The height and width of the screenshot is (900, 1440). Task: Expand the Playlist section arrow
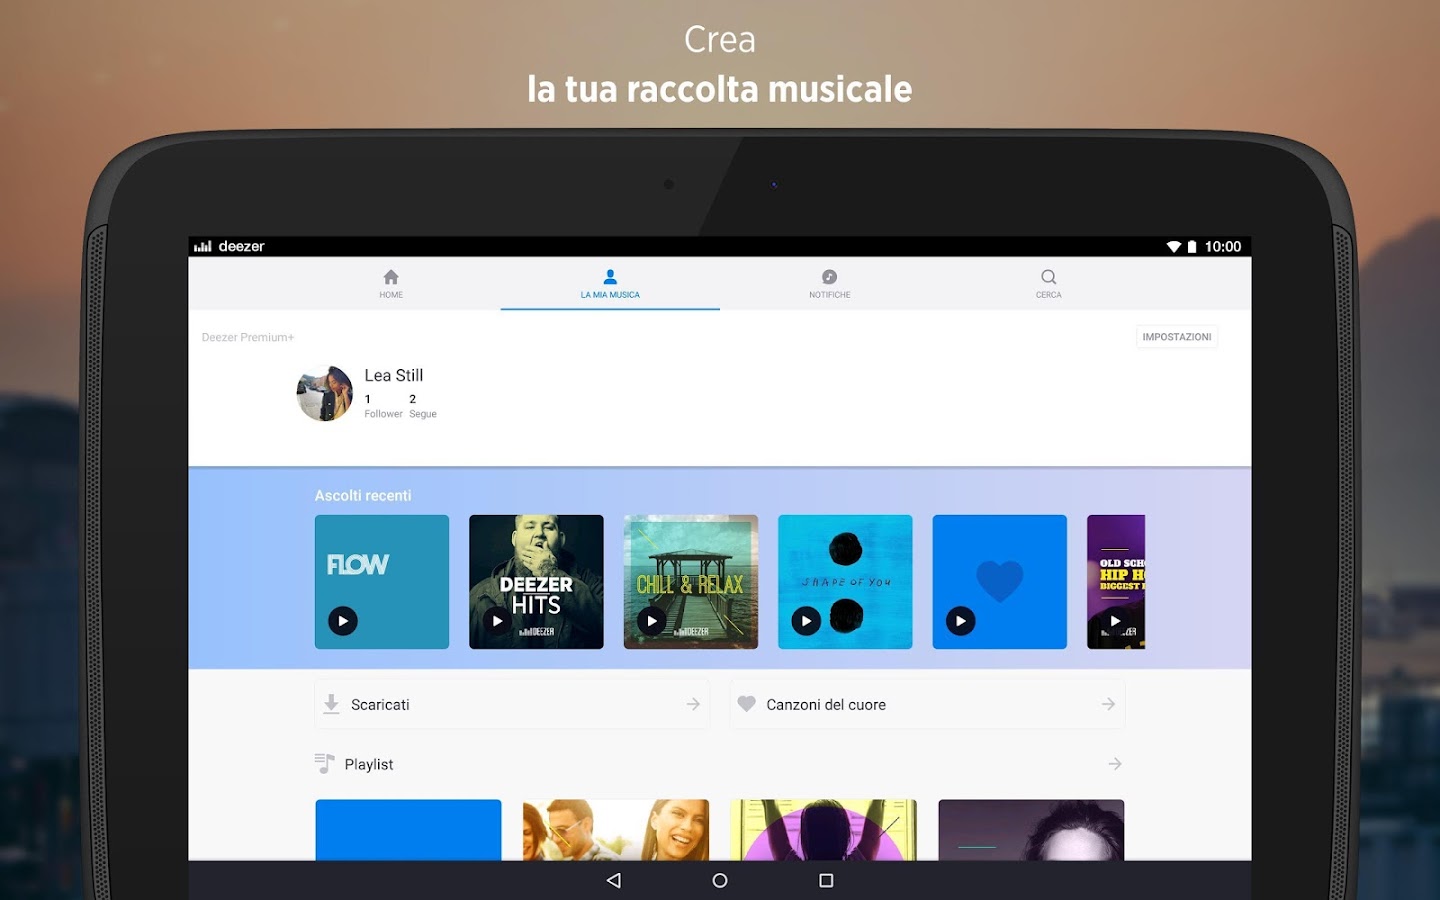pyautogui.click(x=1115, y=764)
